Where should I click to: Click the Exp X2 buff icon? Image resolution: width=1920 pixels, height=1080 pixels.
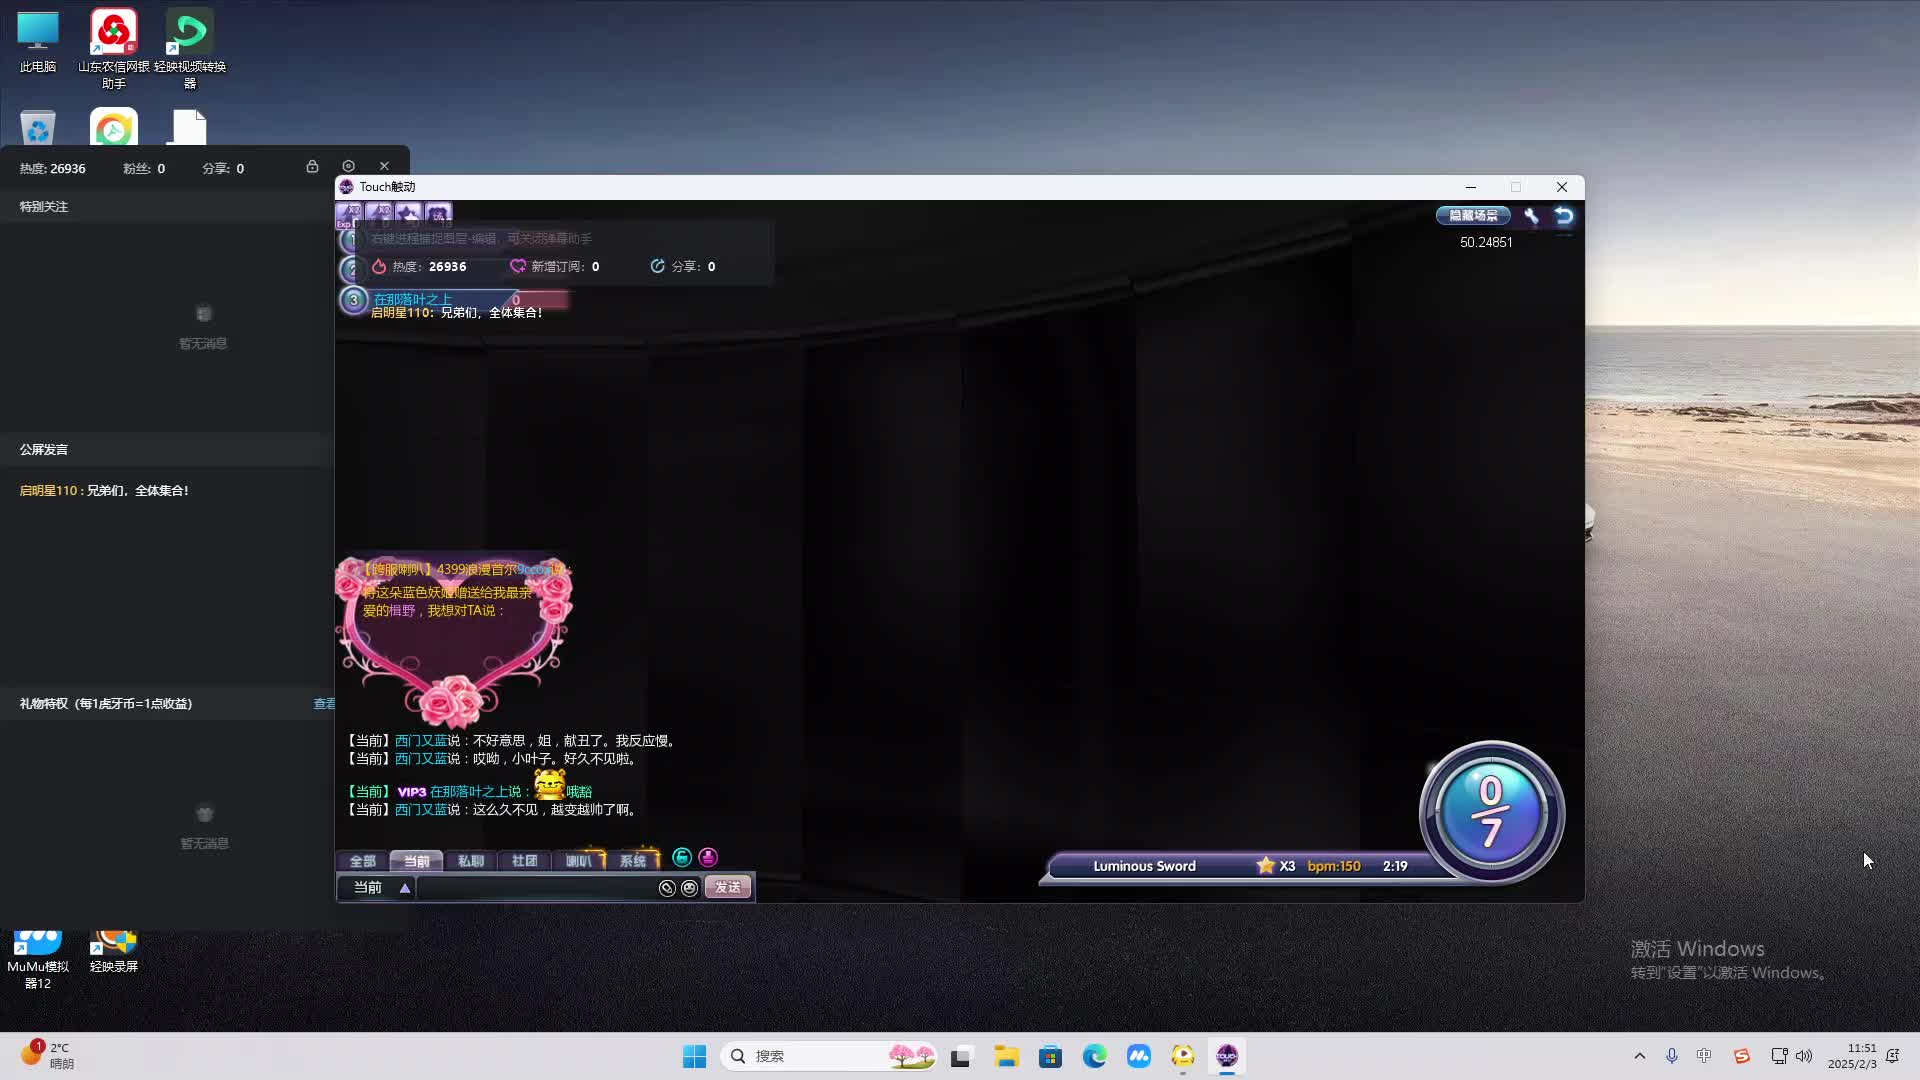pyautogui.click(x=348, y=213)
